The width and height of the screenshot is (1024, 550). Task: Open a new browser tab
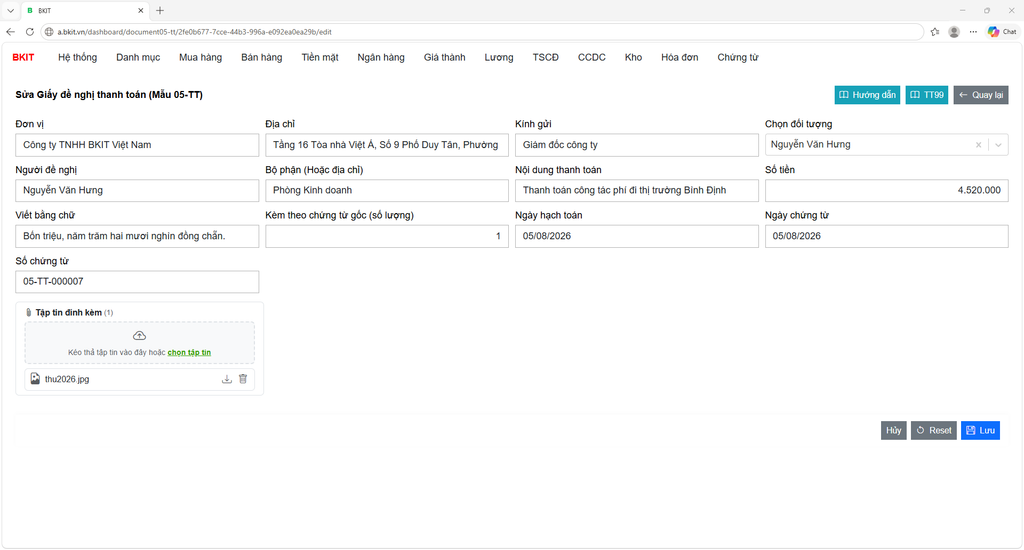pyautogui.click(x=160, y=10)
